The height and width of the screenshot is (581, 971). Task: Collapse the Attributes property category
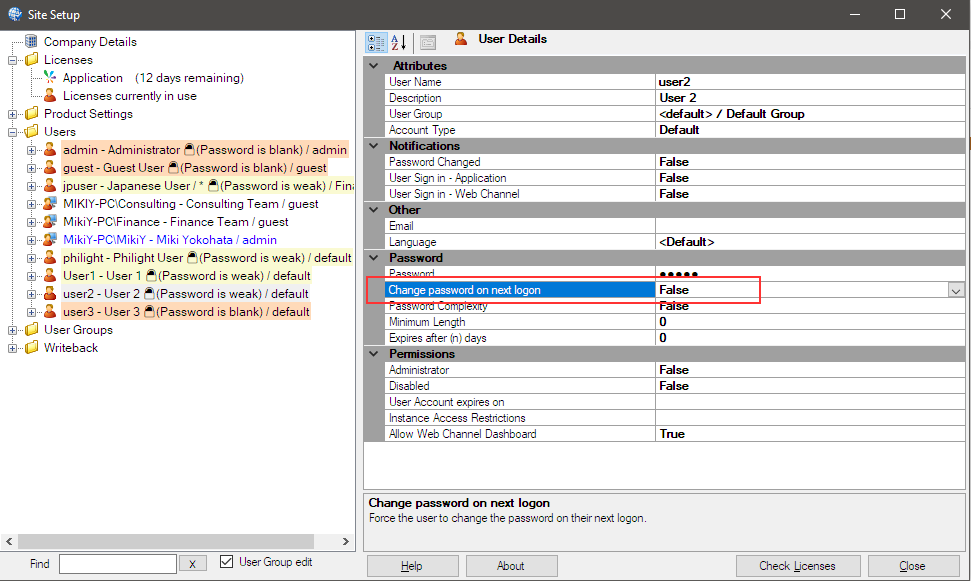373,65
